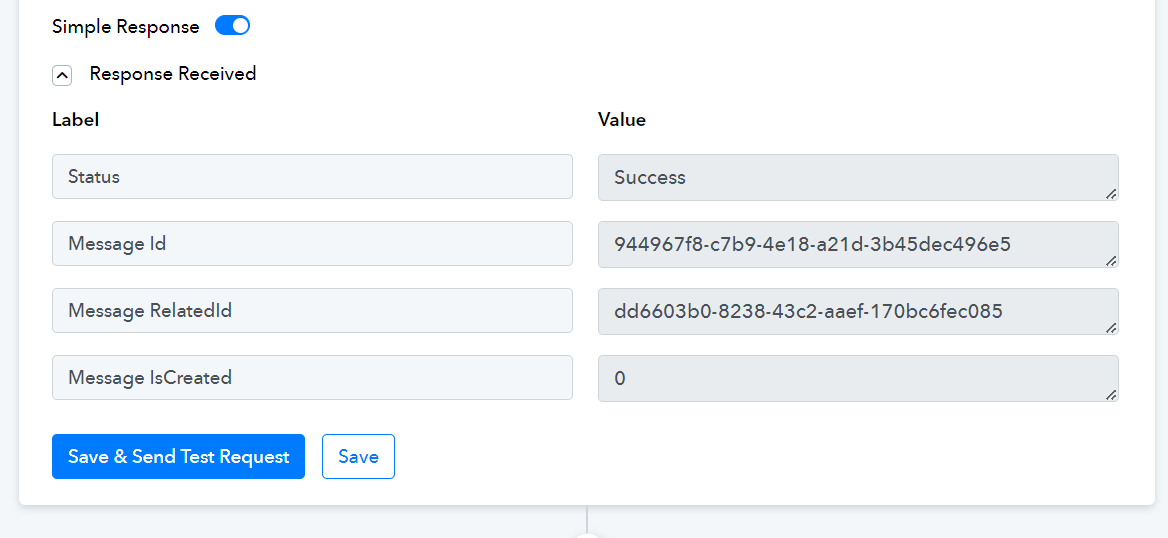
Task: Click the Value column header
Action: pyautogui.click(x=622, y=120)
